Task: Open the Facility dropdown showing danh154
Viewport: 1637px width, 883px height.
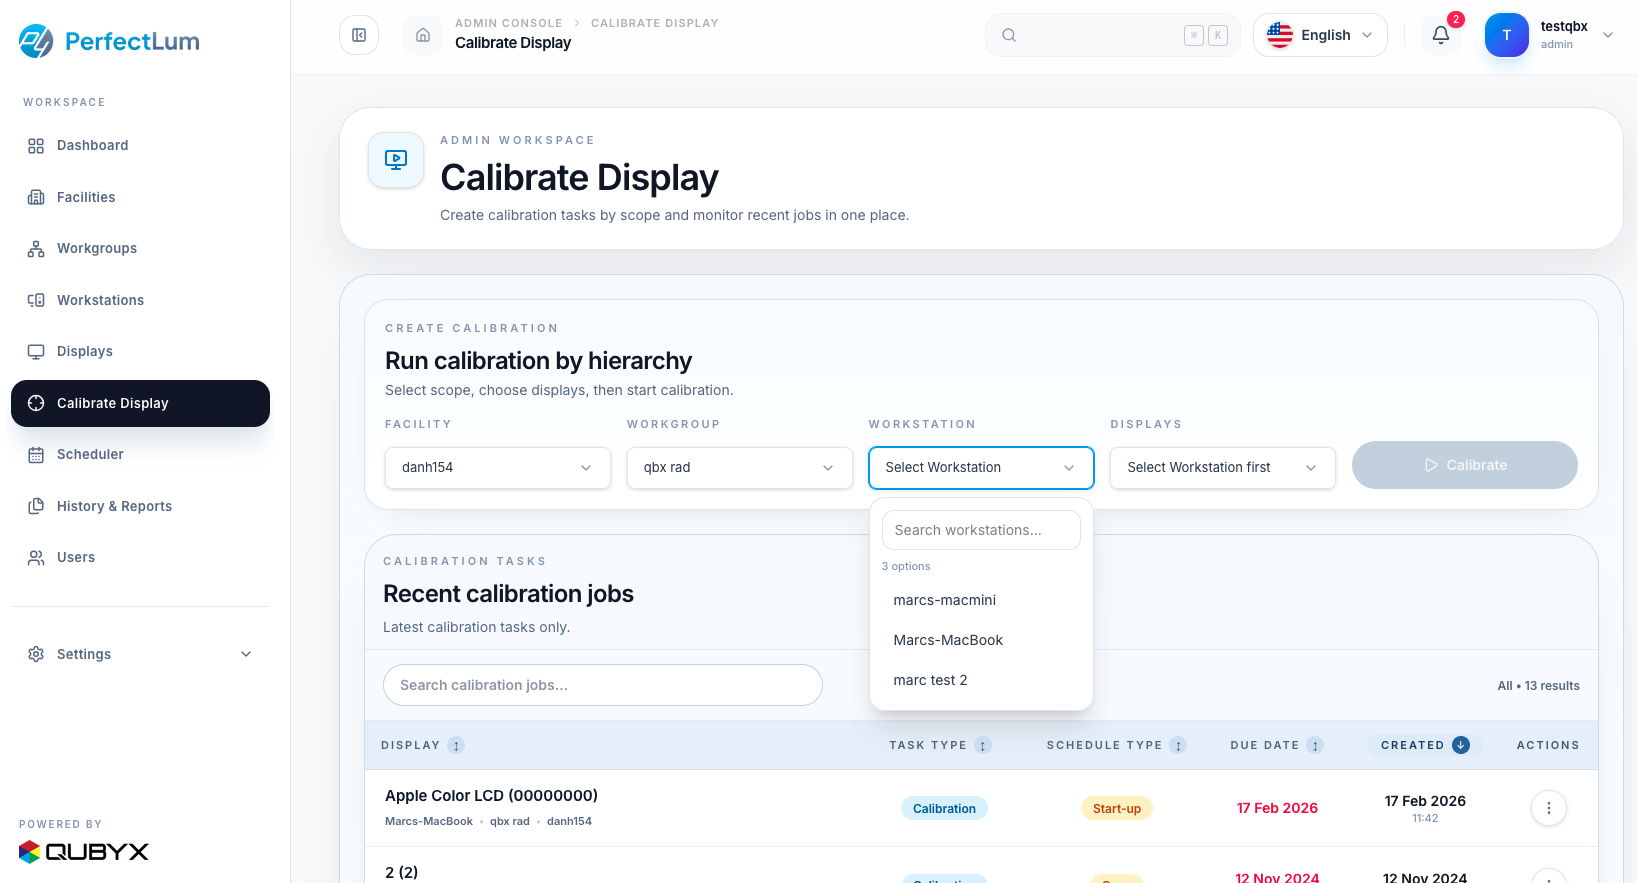Action: pyautogui.click(x=497, y=468)
